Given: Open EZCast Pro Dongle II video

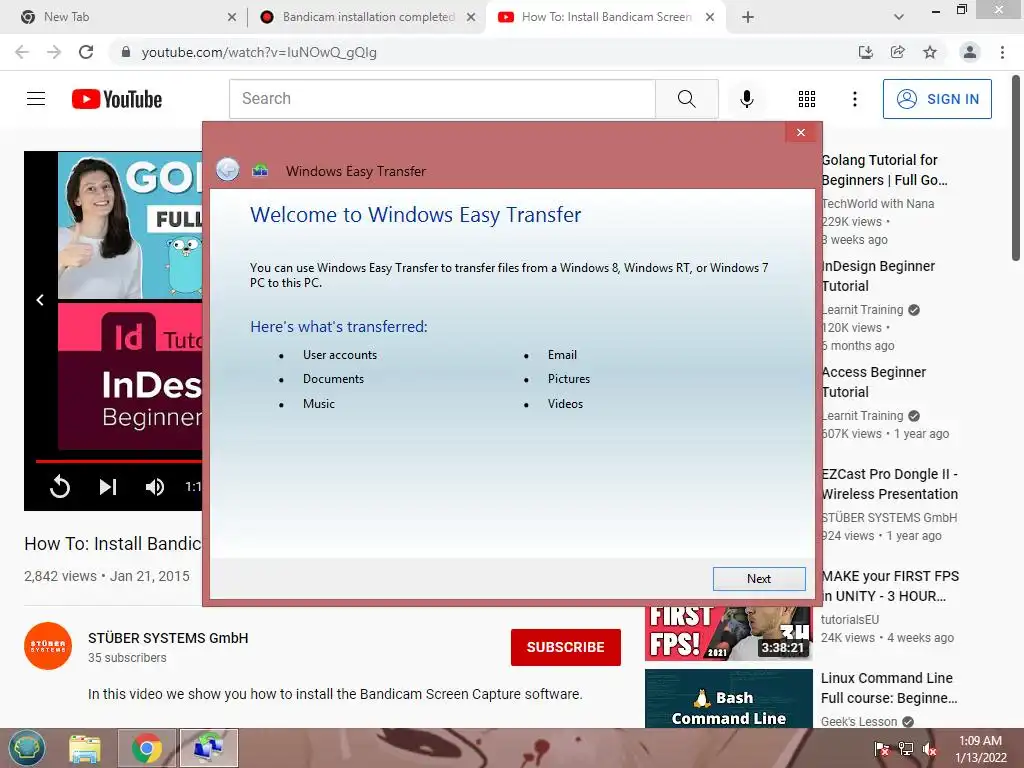Looking at the screenshot, I should (x=889, y=484).
